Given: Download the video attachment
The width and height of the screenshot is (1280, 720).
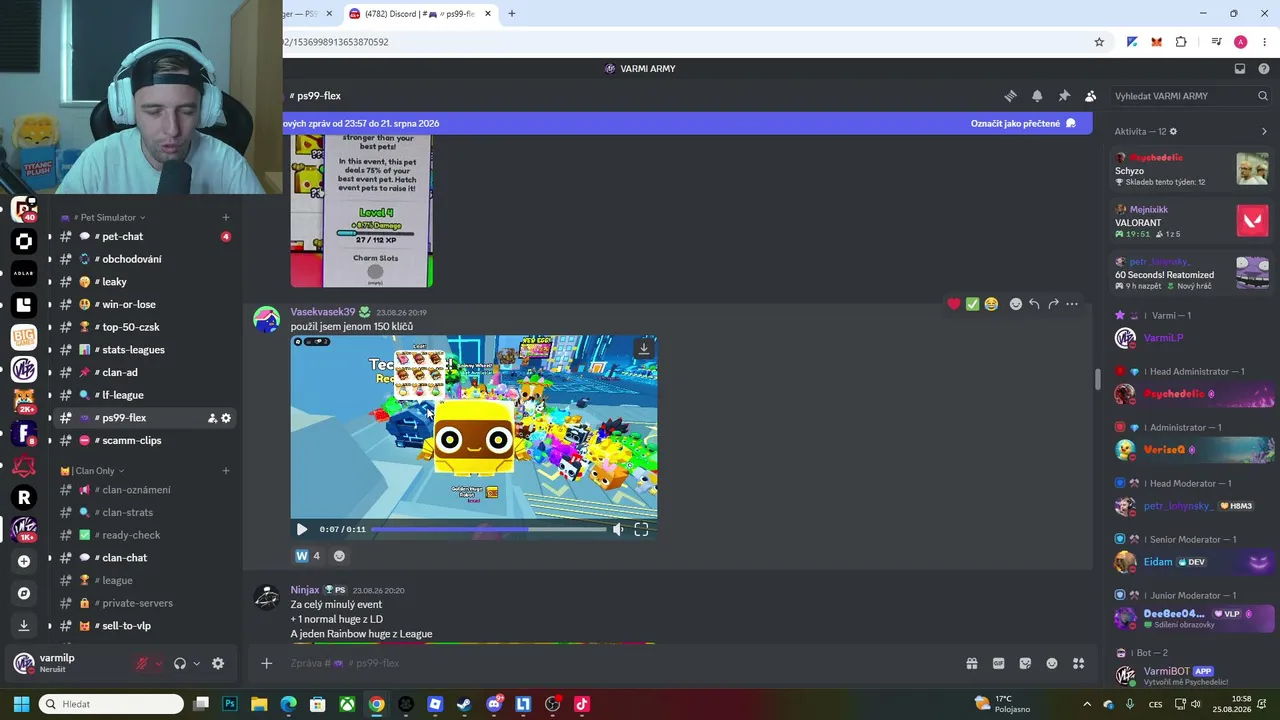Looking at the screenshot, I should pyautogui.click(x=644, y=348).
